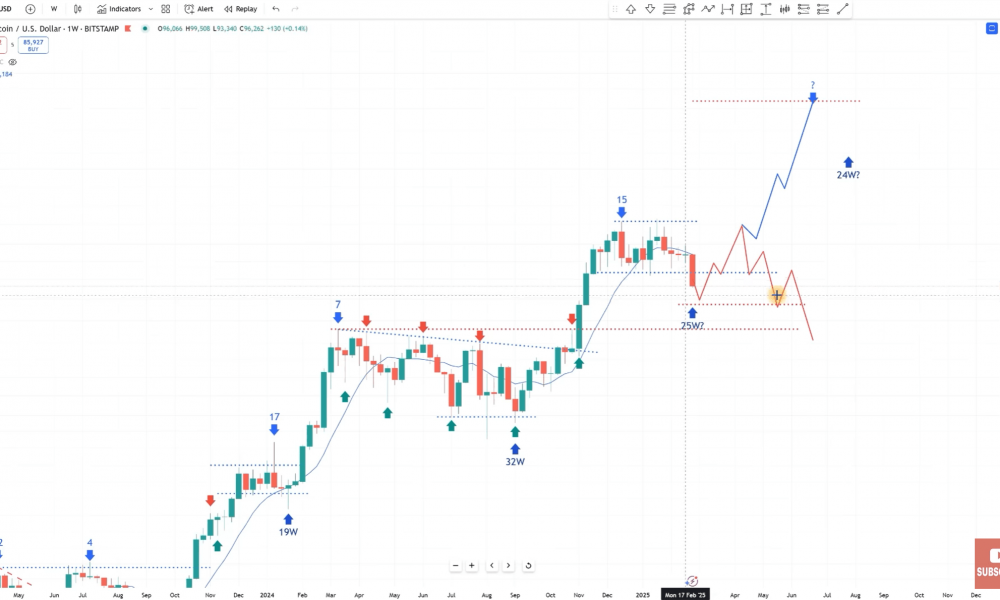This screenshot has height=600, width=1000.
Task: Click the '25W?' chart annotation
Action: [x=692, y=326]
